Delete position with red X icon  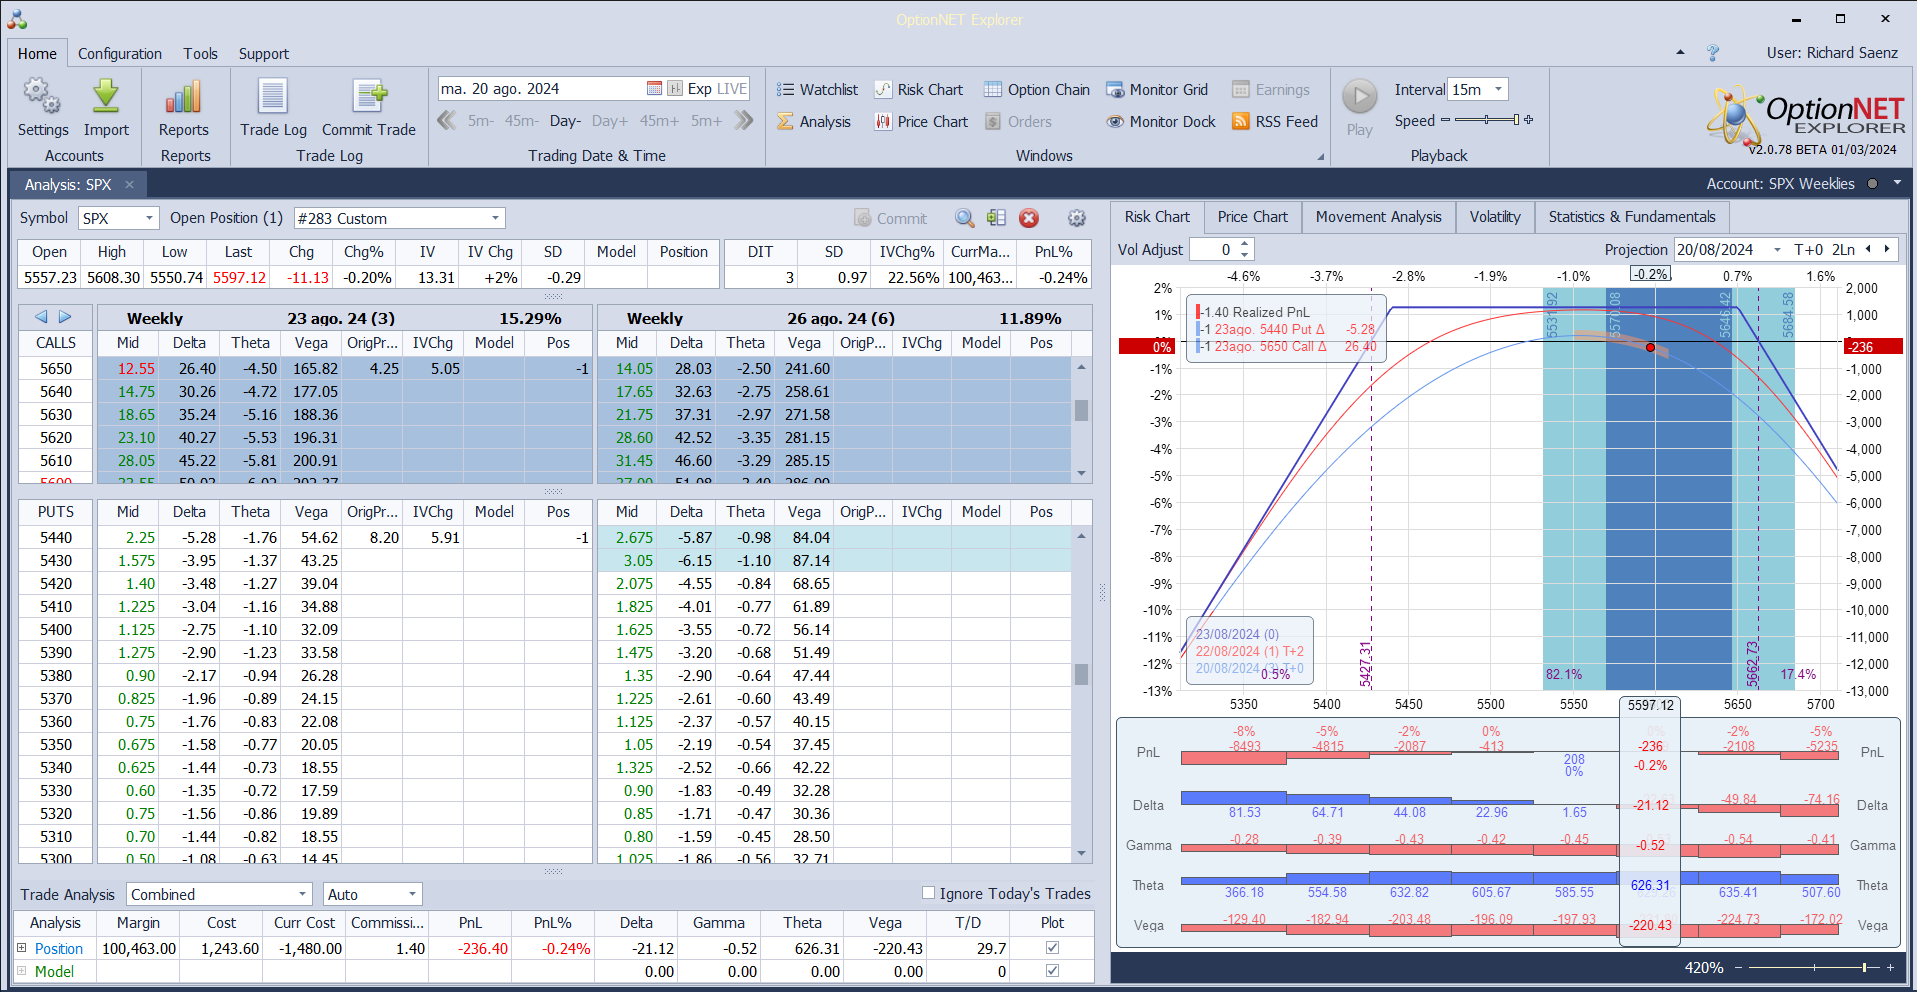(x=1029, y=219)
